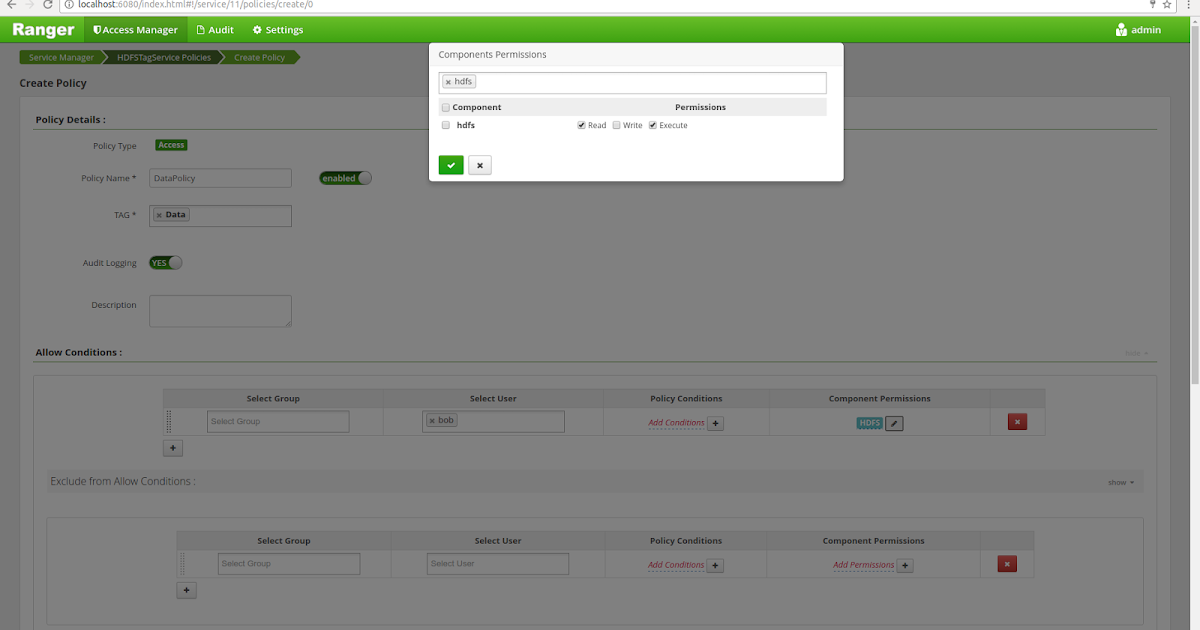Expand the Exclude from Allow Conditions section

(x=1121, y=481)
